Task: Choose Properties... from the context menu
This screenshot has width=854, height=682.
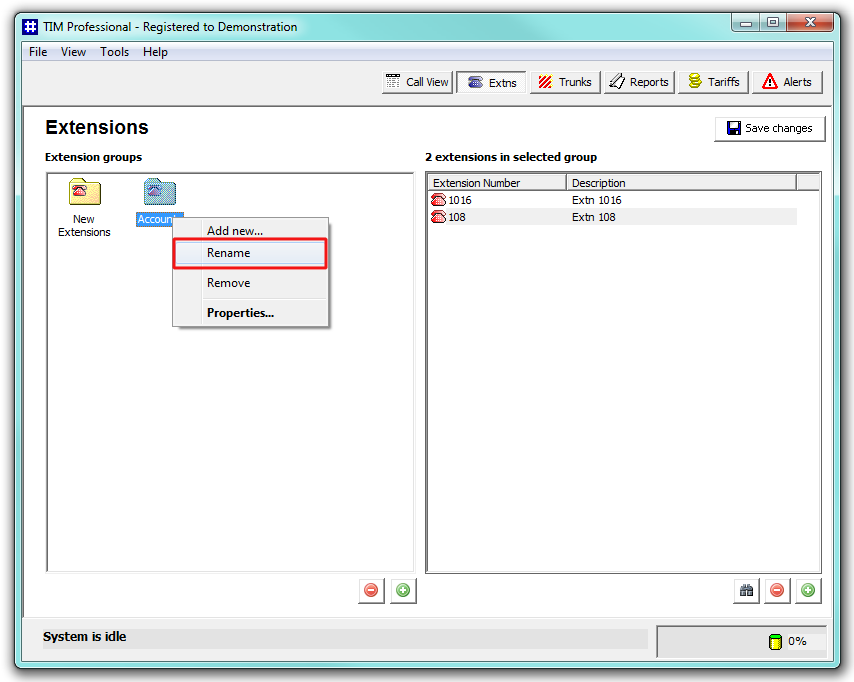Action: click(x=251, y=313)
